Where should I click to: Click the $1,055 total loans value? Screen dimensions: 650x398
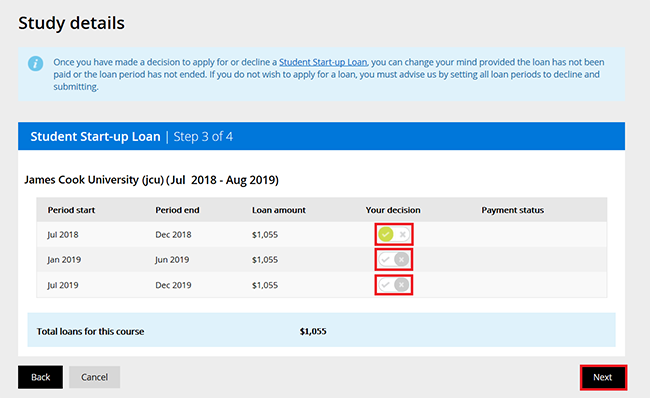tap(313, 331)
